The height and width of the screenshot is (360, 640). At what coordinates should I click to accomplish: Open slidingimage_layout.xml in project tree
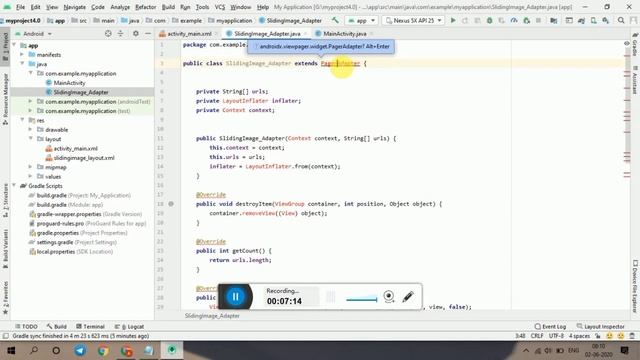[x=84, y=158]
